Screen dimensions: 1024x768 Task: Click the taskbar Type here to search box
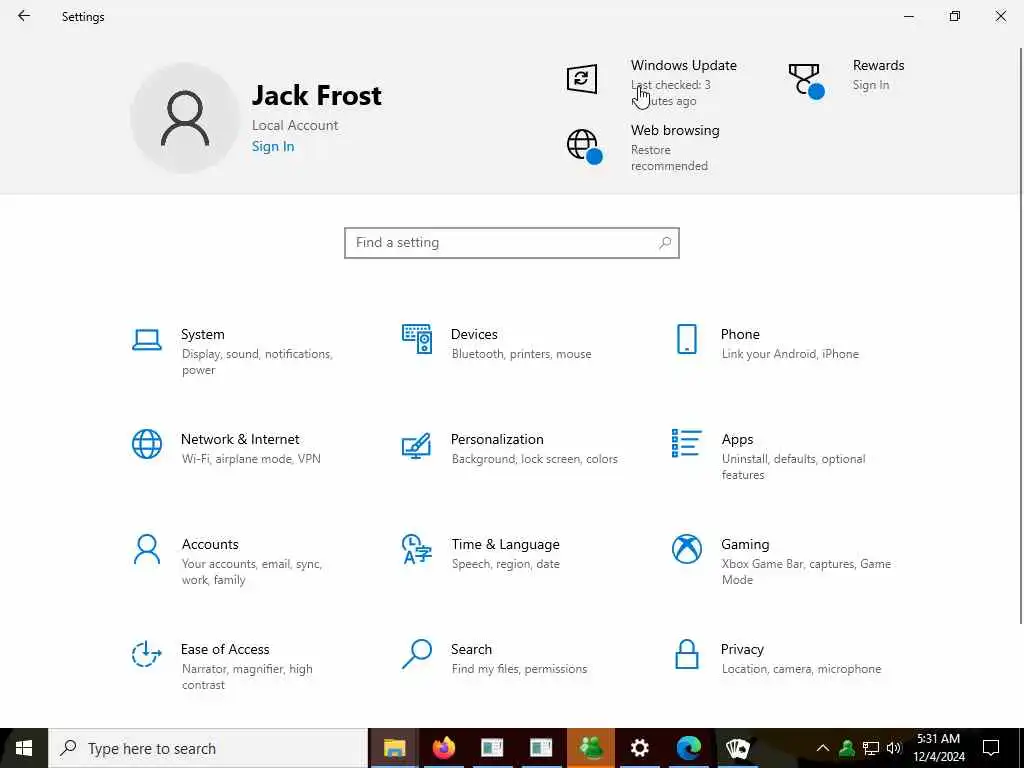(208, 748)
